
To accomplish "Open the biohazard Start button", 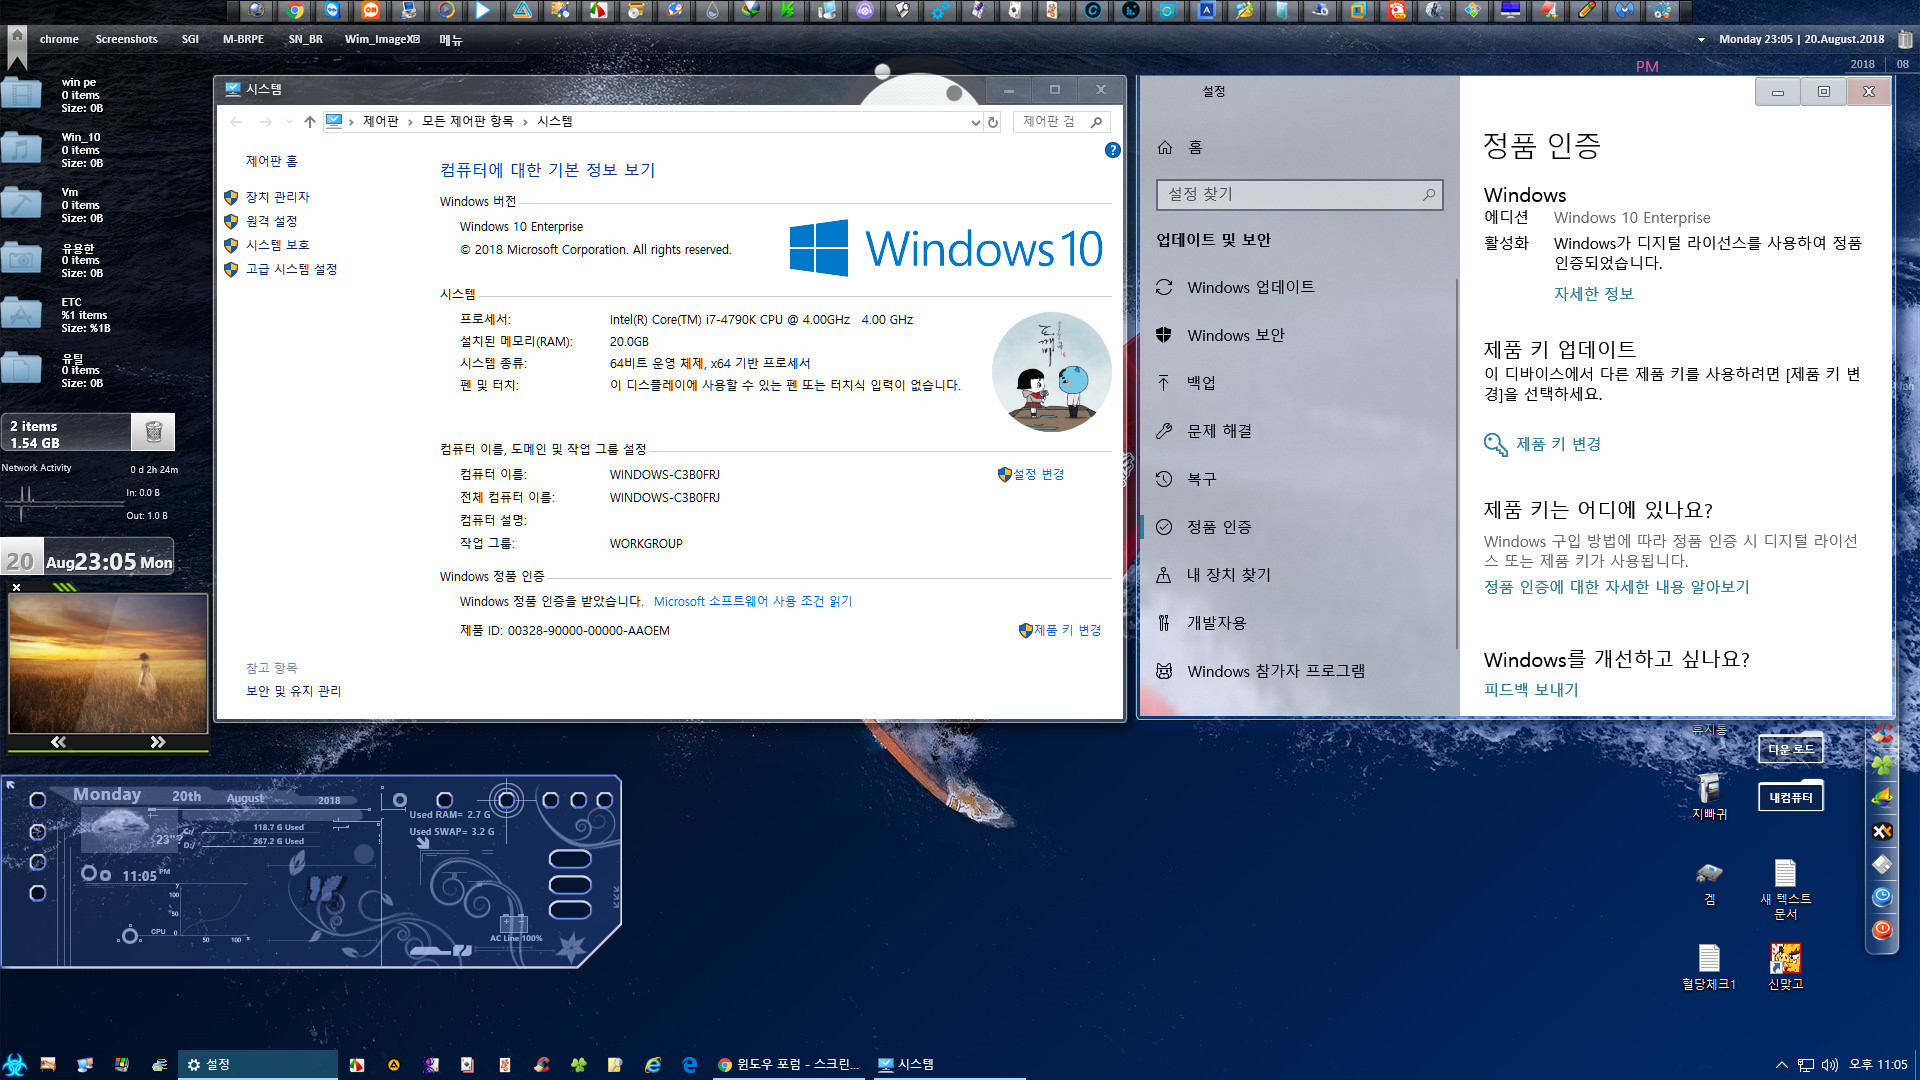I will pos(14,1064).
